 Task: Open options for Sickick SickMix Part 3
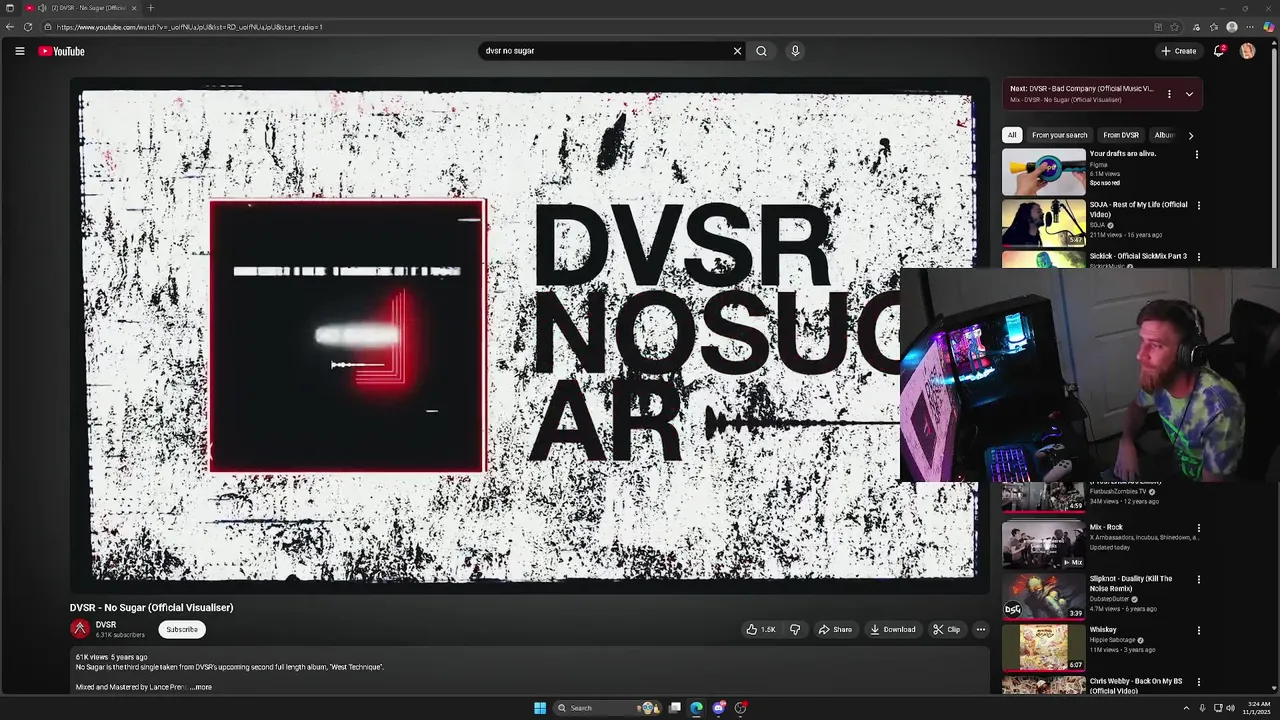tap(1199, 257)
